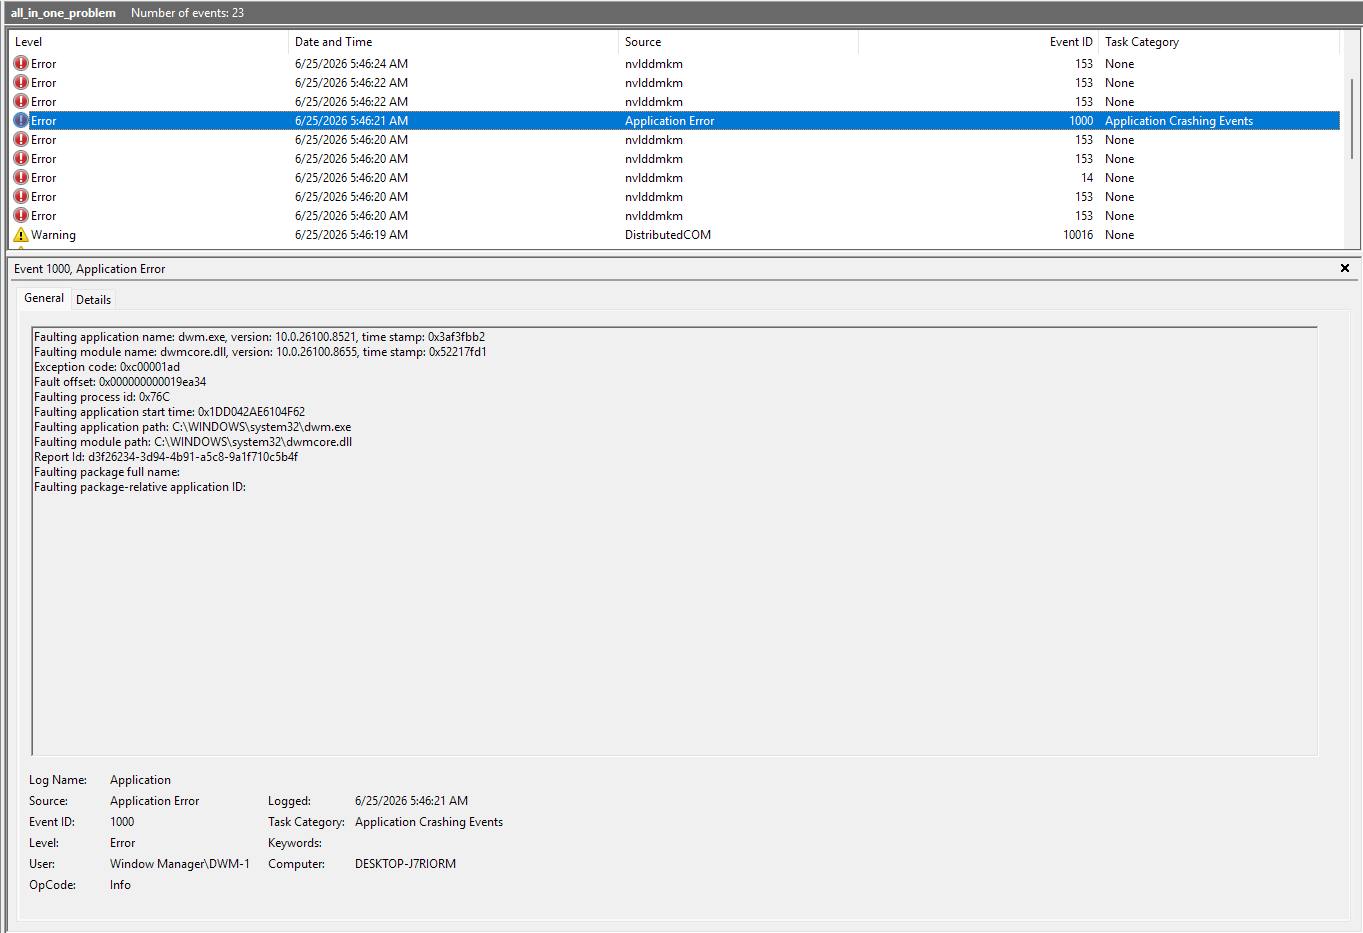The image size is (1363, 933).
Task: Click the Computer value 'DESKTOP-J7RIORM'
Action: coord(405,864)
